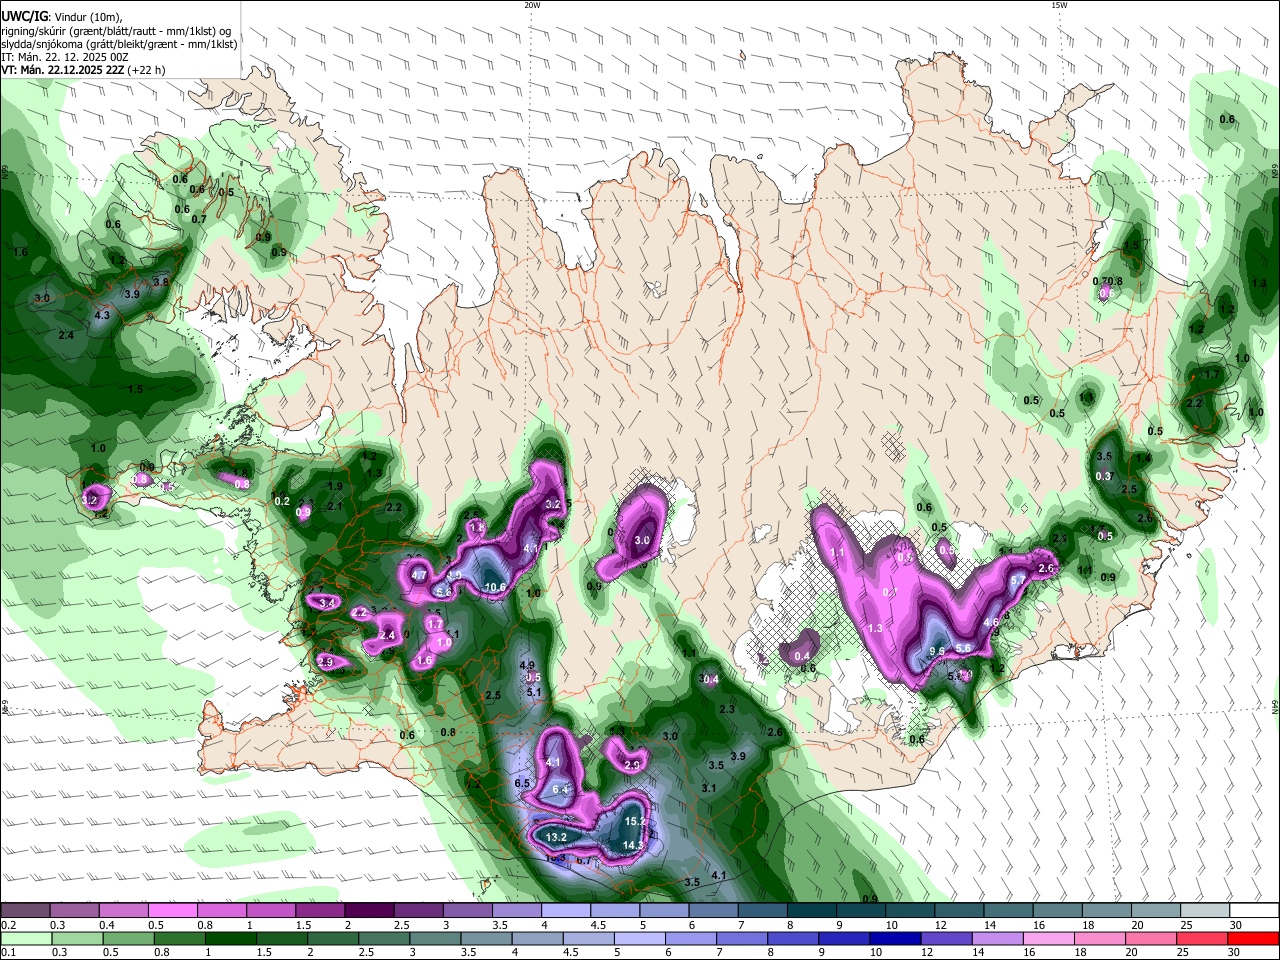Click the navy blue 10 rain legend swatch

[x=893, y=938]
